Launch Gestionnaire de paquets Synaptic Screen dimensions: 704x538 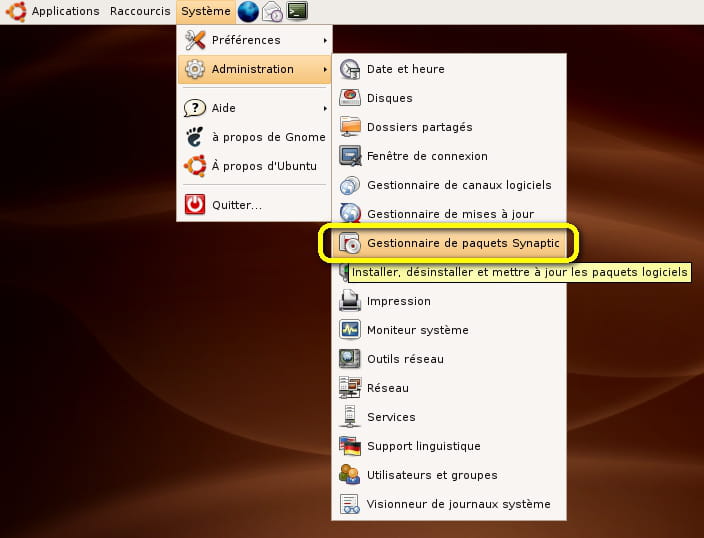coord(449,243)
